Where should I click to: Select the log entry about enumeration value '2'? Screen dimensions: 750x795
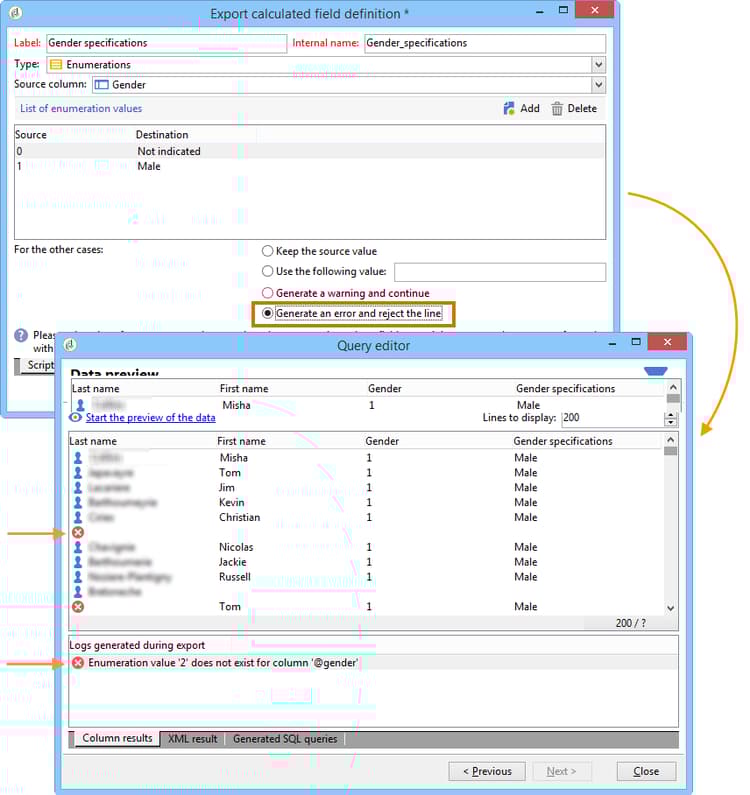(x=373, y=663)
